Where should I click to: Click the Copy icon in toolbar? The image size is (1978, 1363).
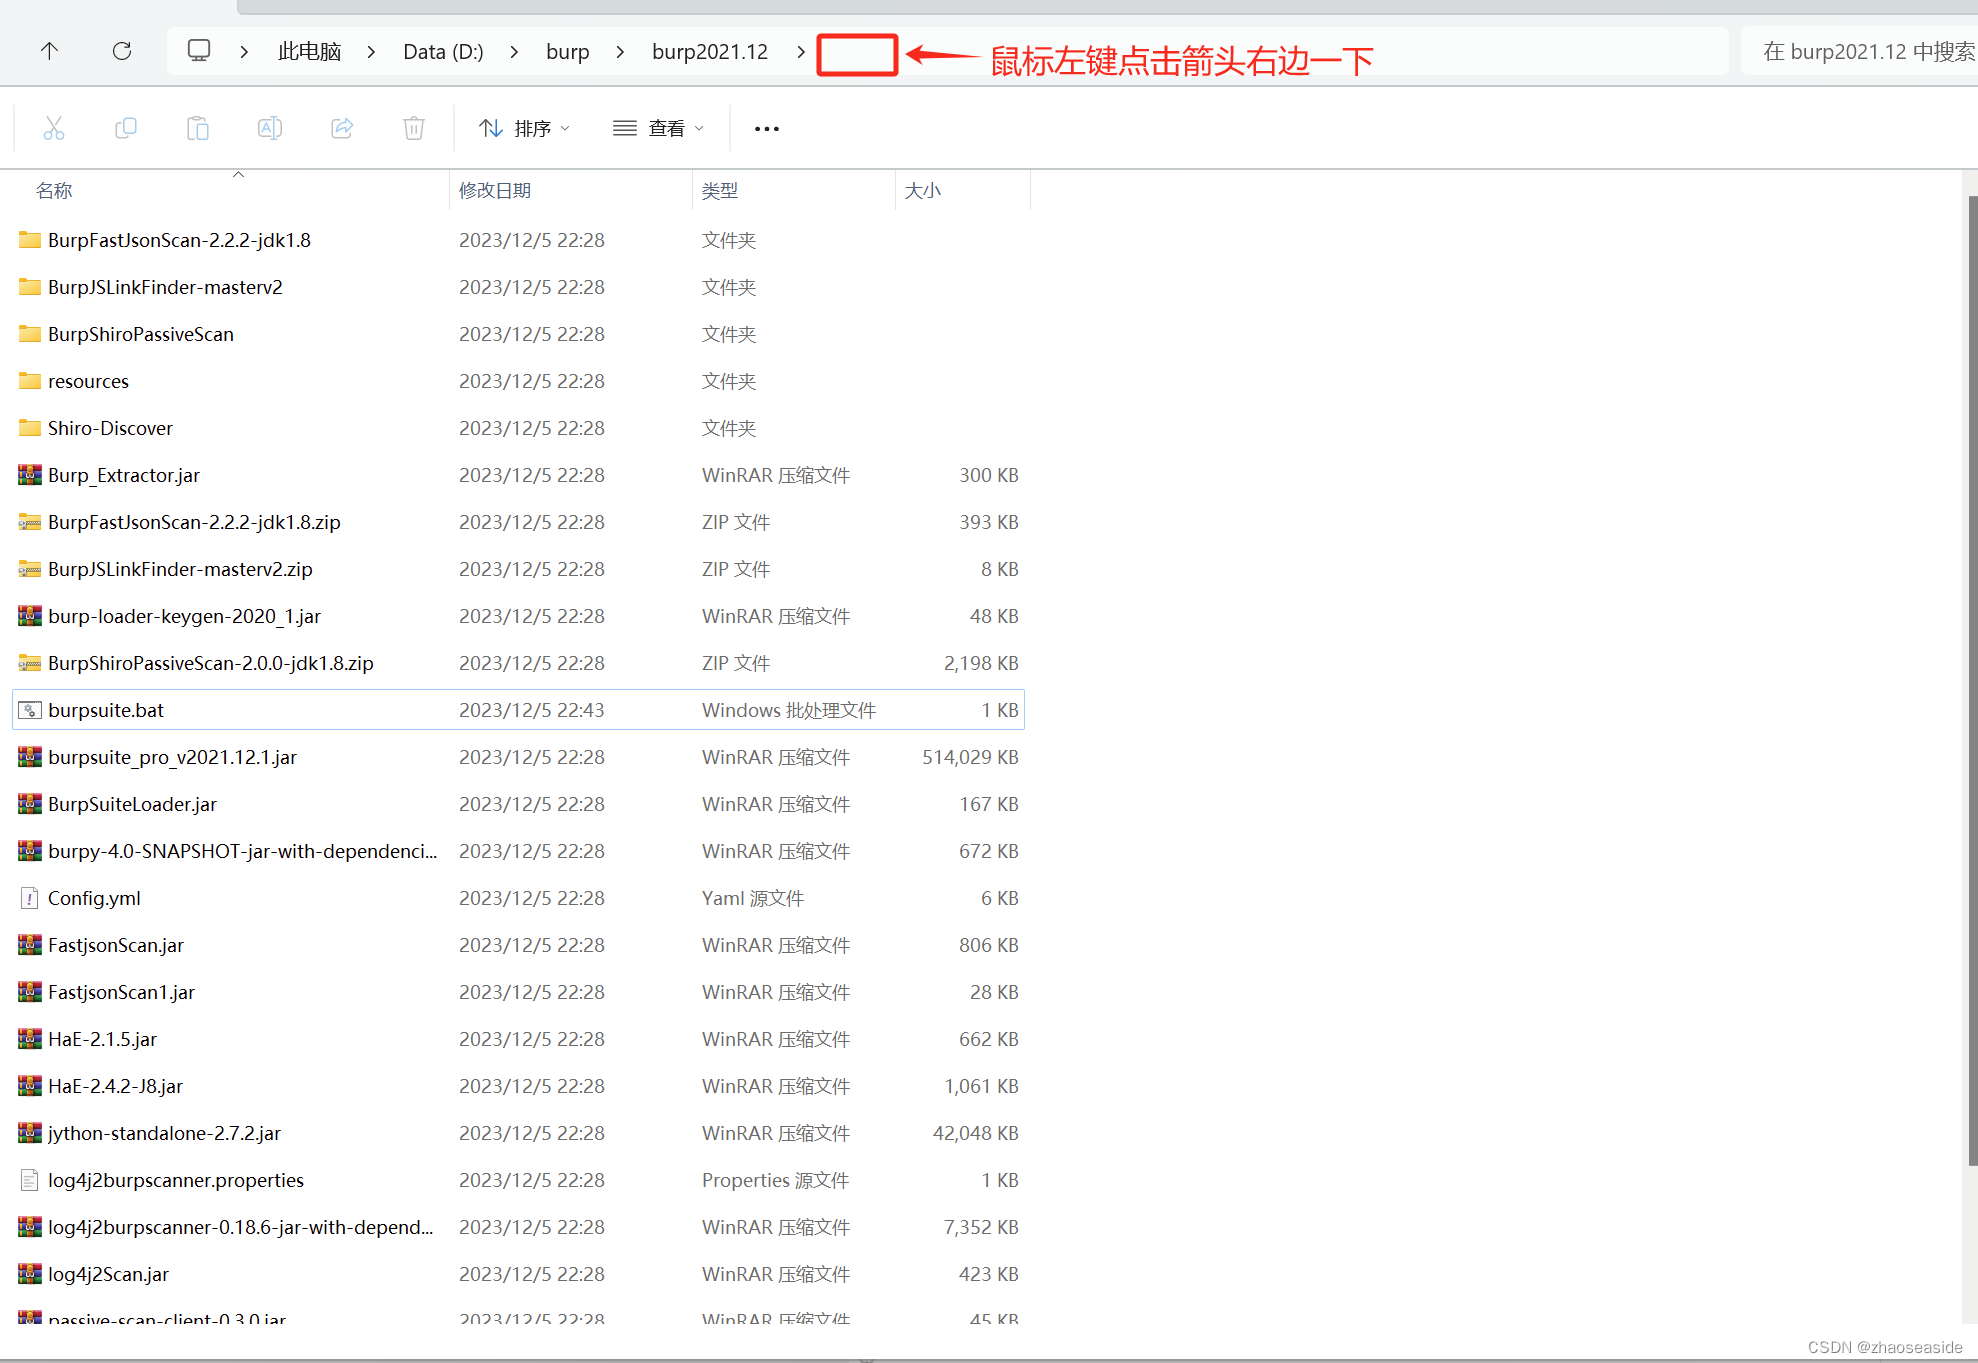[126, 128]
